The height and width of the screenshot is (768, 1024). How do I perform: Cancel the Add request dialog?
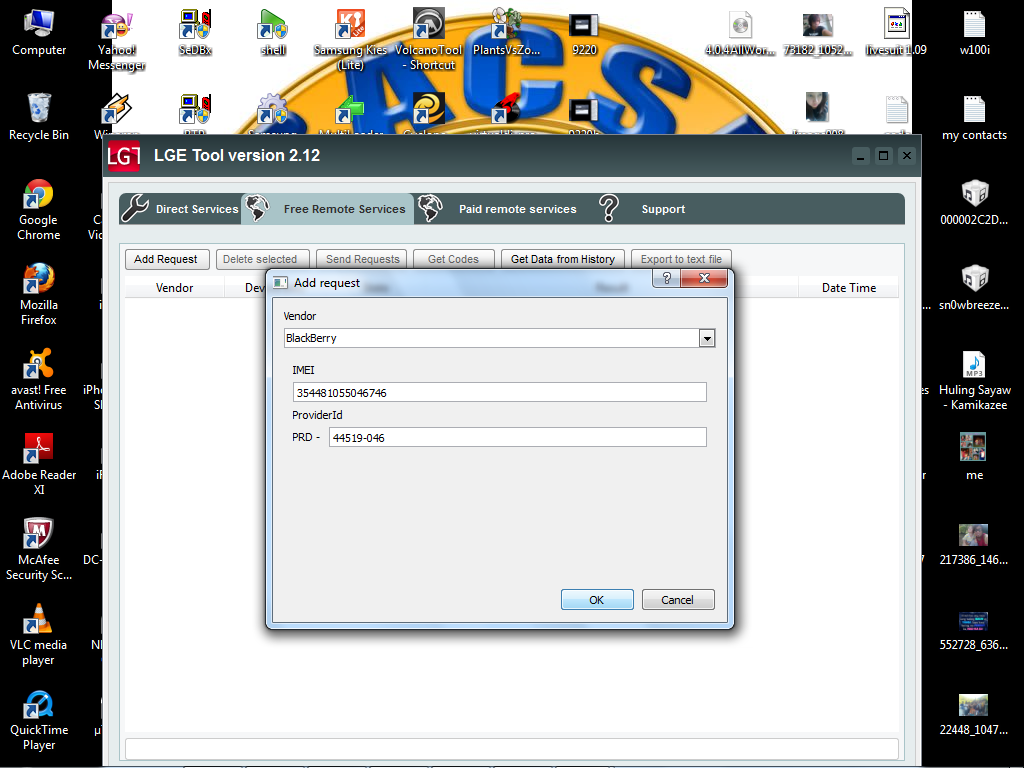tap(678, 600)
